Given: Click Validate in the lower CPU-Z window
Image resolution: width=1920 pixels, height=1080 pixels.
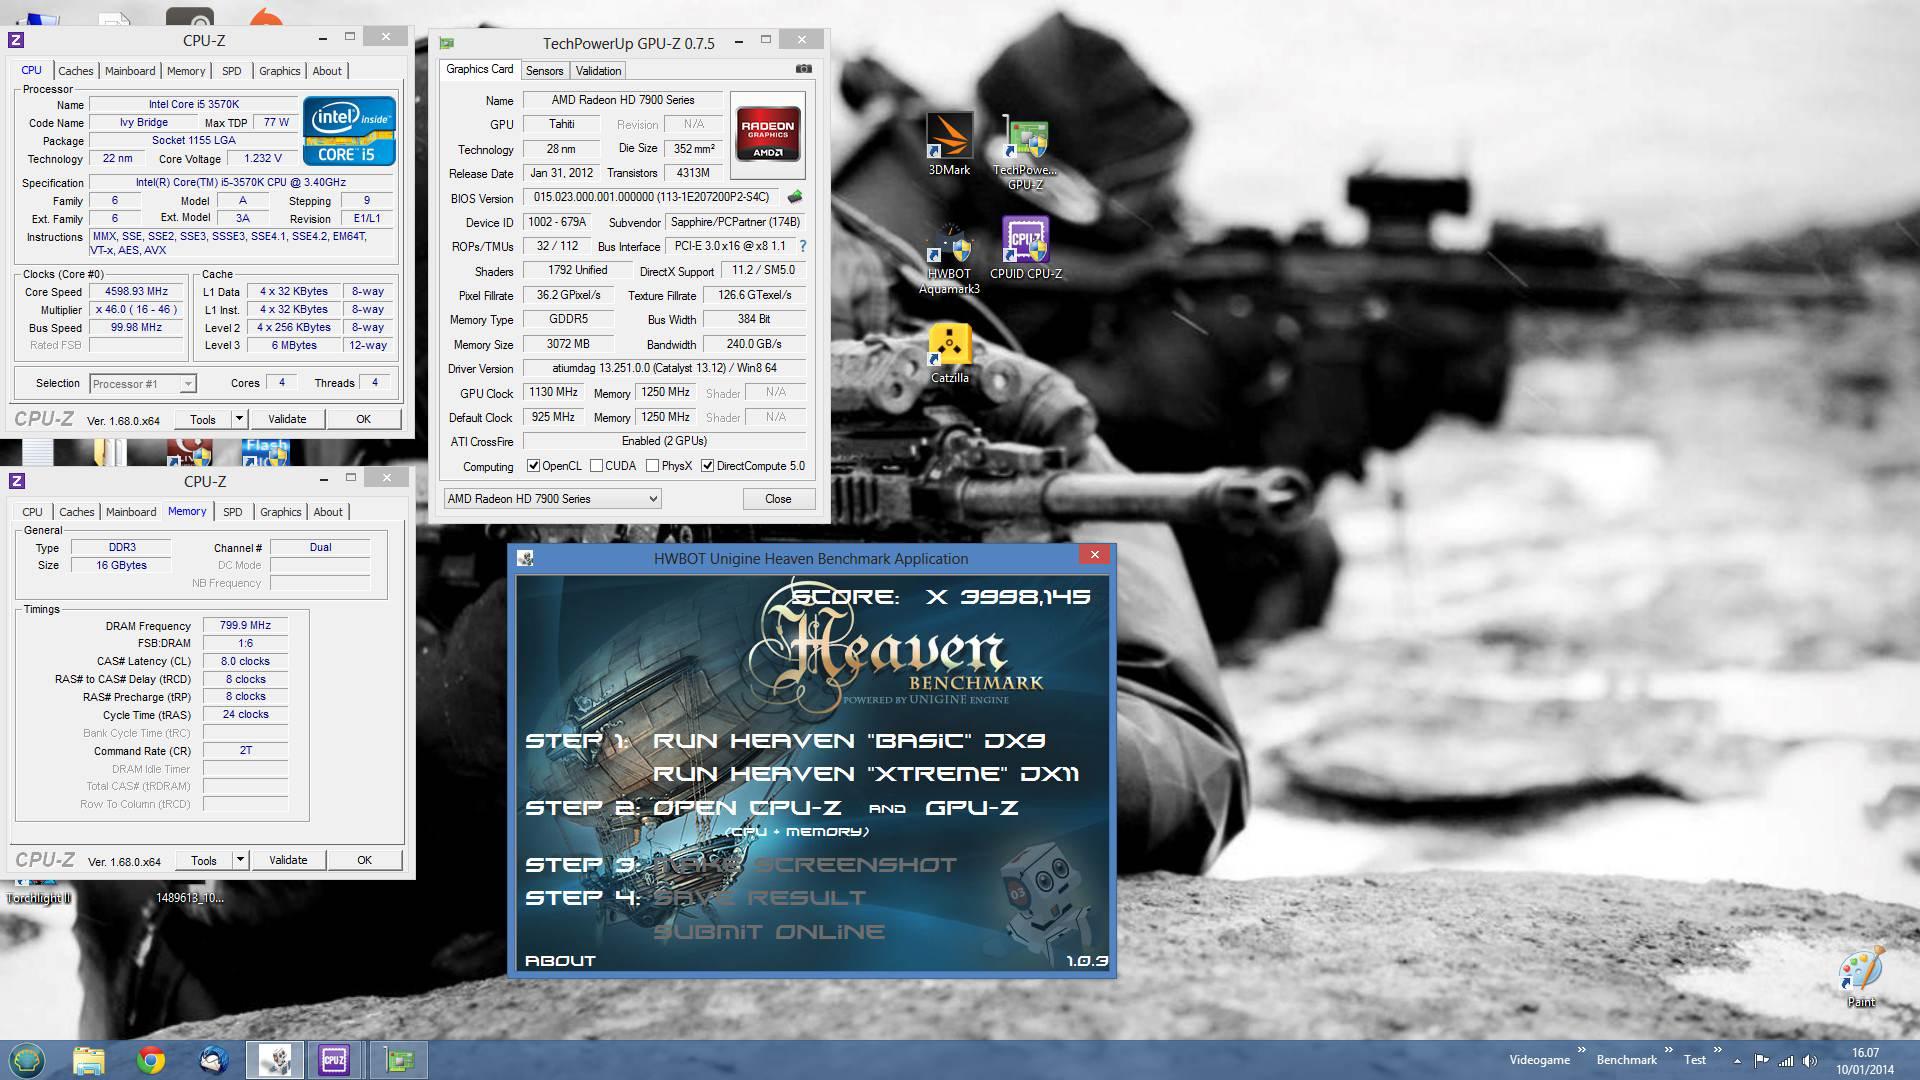Looking at the screenshot, I should tap(288, 860).
